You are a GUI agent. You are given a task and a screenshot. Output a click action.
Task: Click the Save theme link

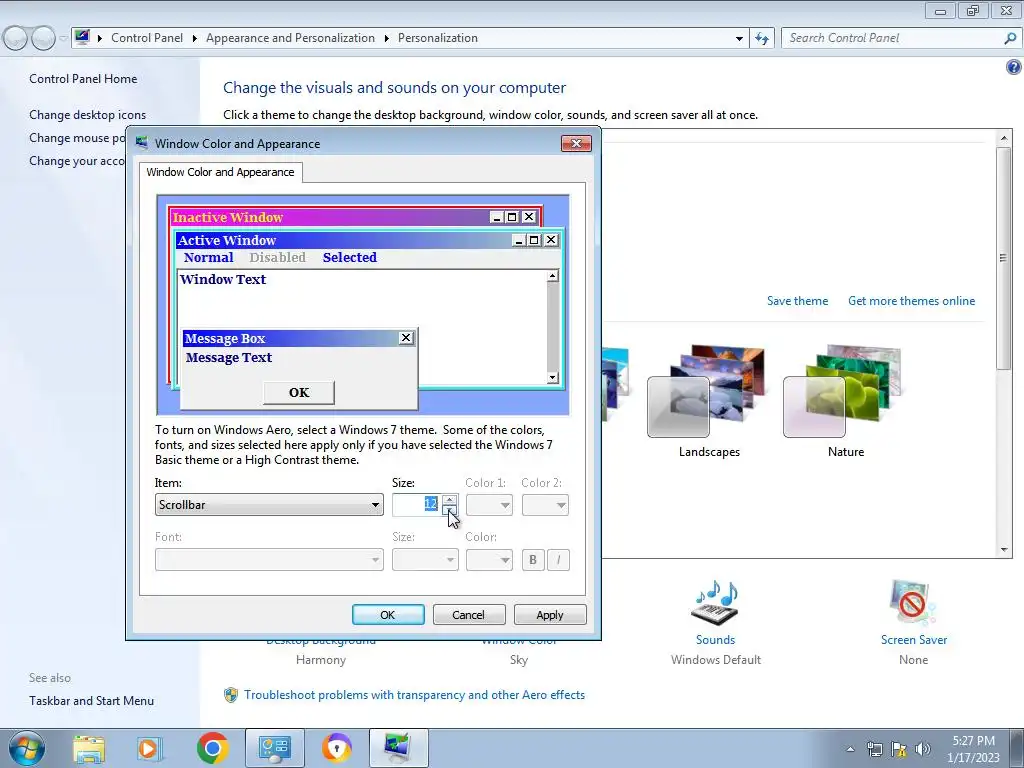797,301
